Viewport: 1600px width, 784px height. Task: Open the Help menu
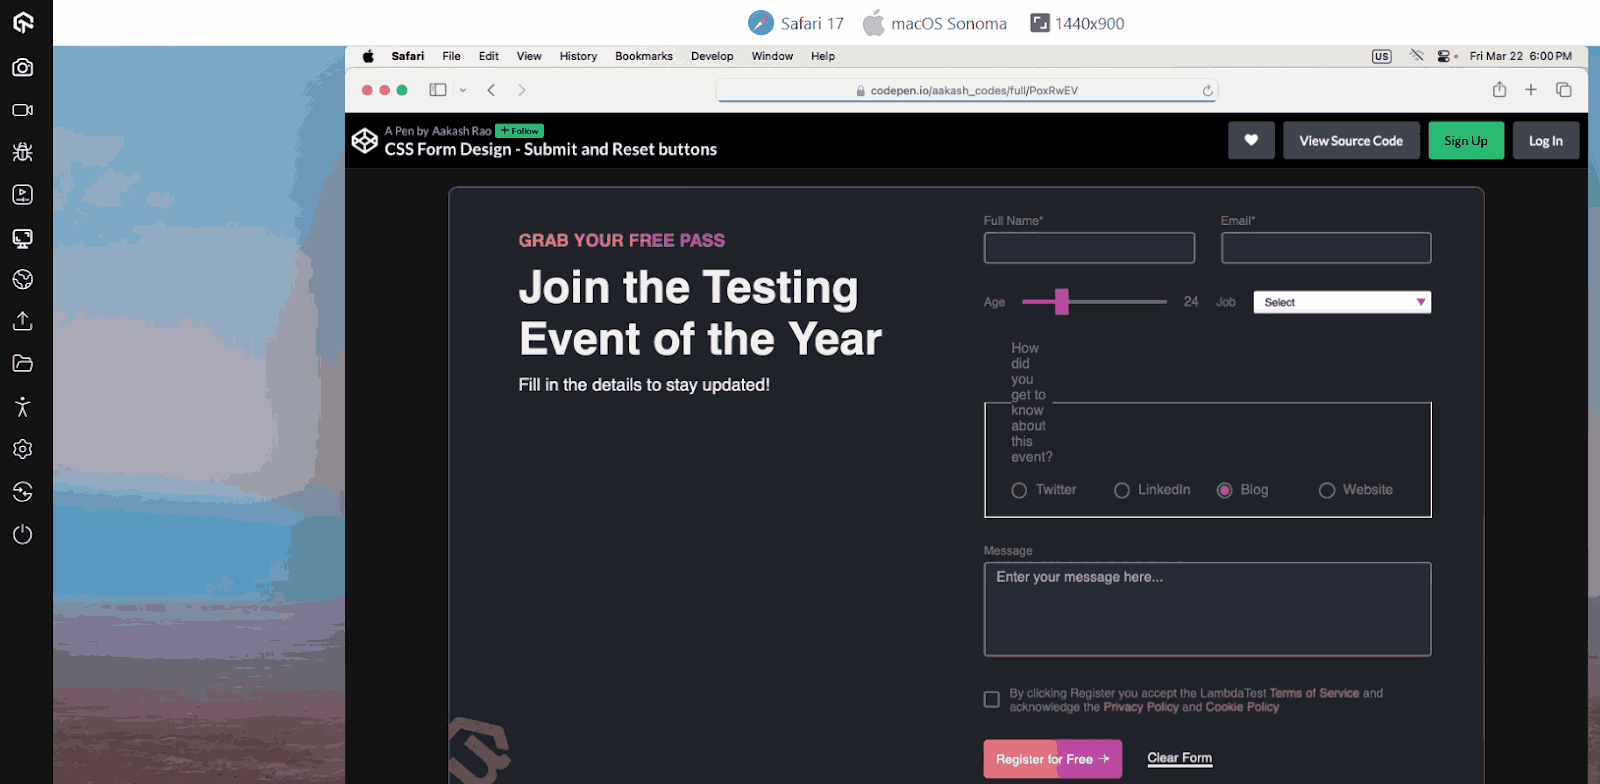pyautogui.click(x=823, y=56)
